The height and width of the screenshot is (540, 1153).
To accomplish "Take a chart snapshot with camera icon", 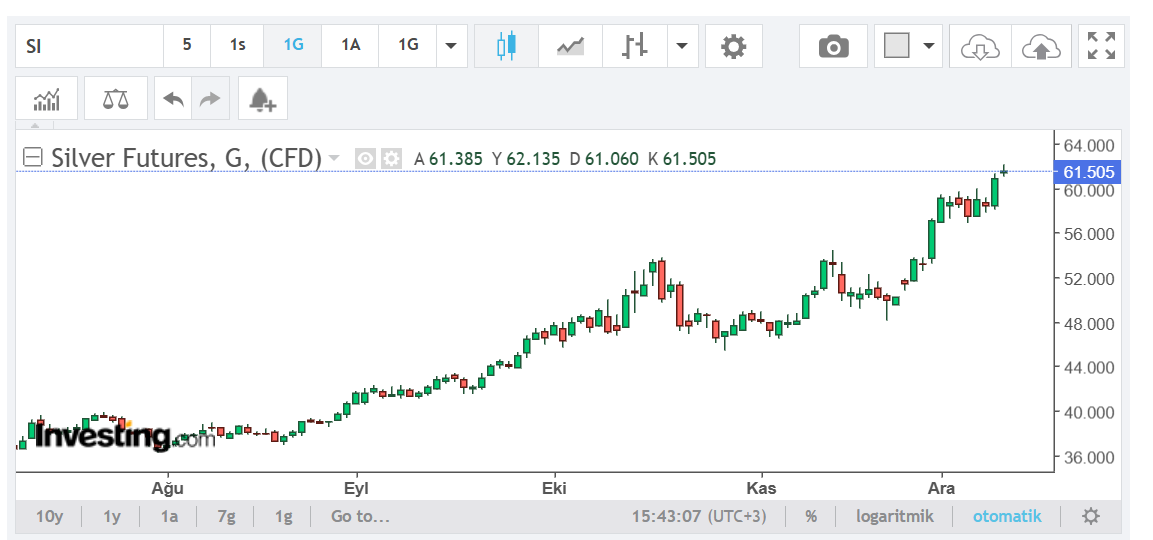I will pos(833,46).
